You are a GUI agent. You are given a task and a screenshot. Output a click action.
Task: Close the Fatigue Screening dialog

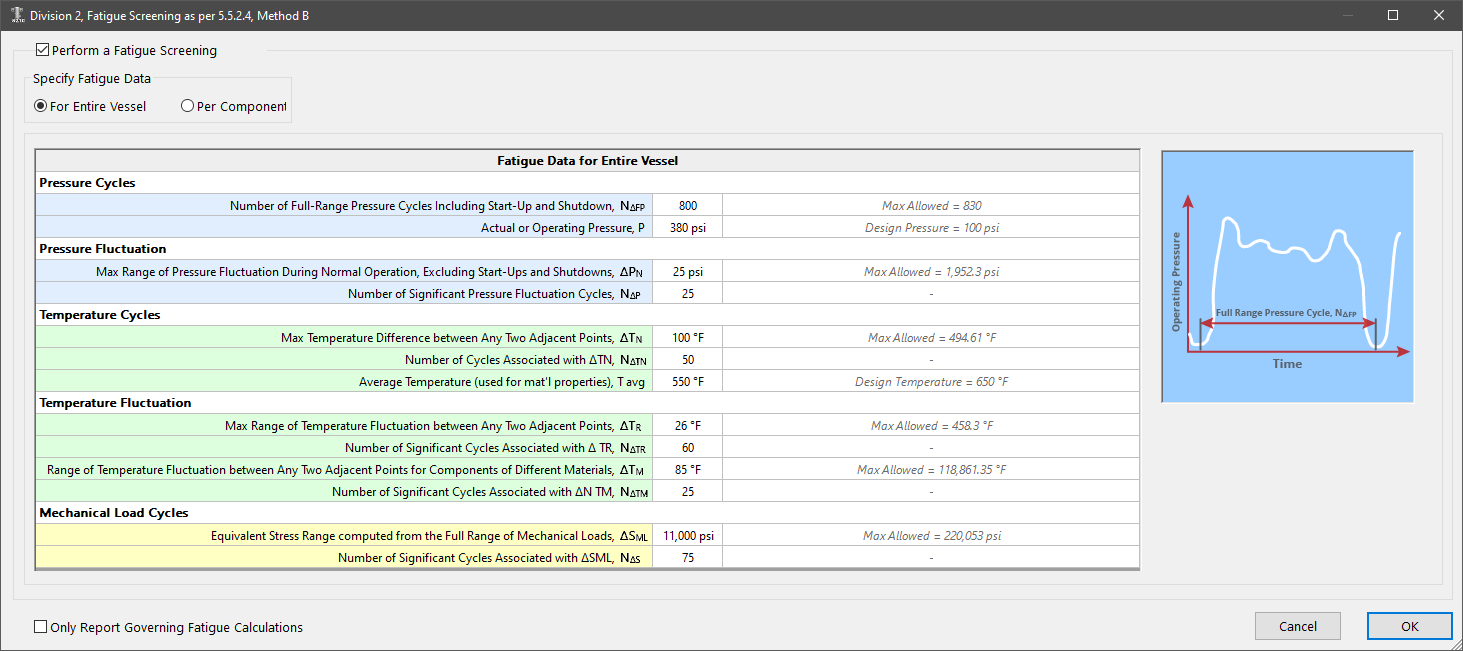tap(1439, 15)
